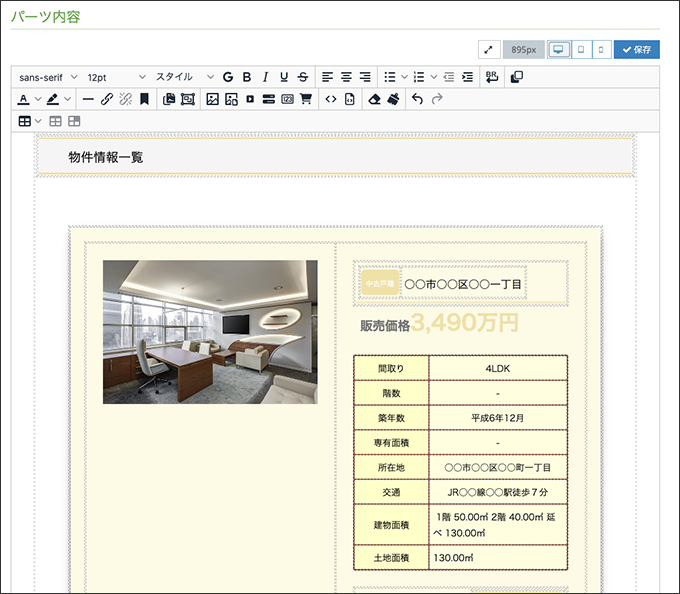The width and height of the screenshot is (680, 594).
Task: Click the eraser clear formatting icon
Action: [374, 99]
